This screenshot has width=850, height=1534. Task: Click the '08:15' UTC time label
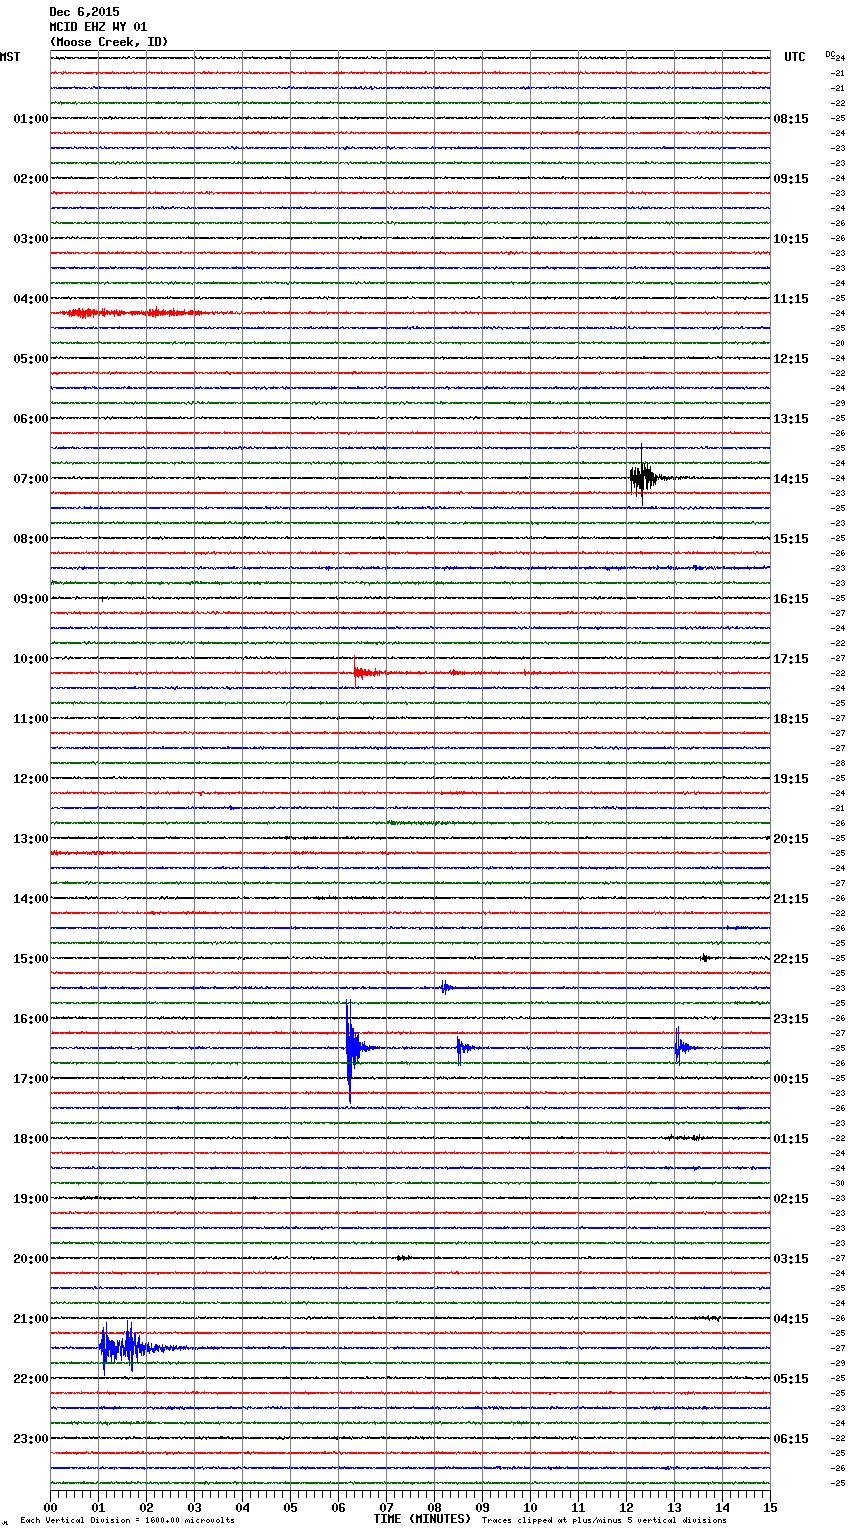point(791,119)
